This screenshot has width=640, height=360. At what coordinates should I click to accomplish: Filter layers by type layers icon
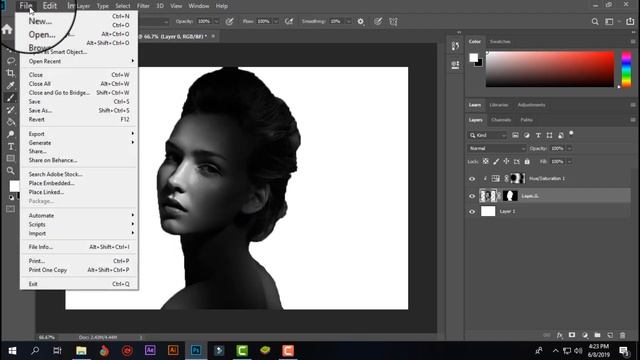coord(538,135)
